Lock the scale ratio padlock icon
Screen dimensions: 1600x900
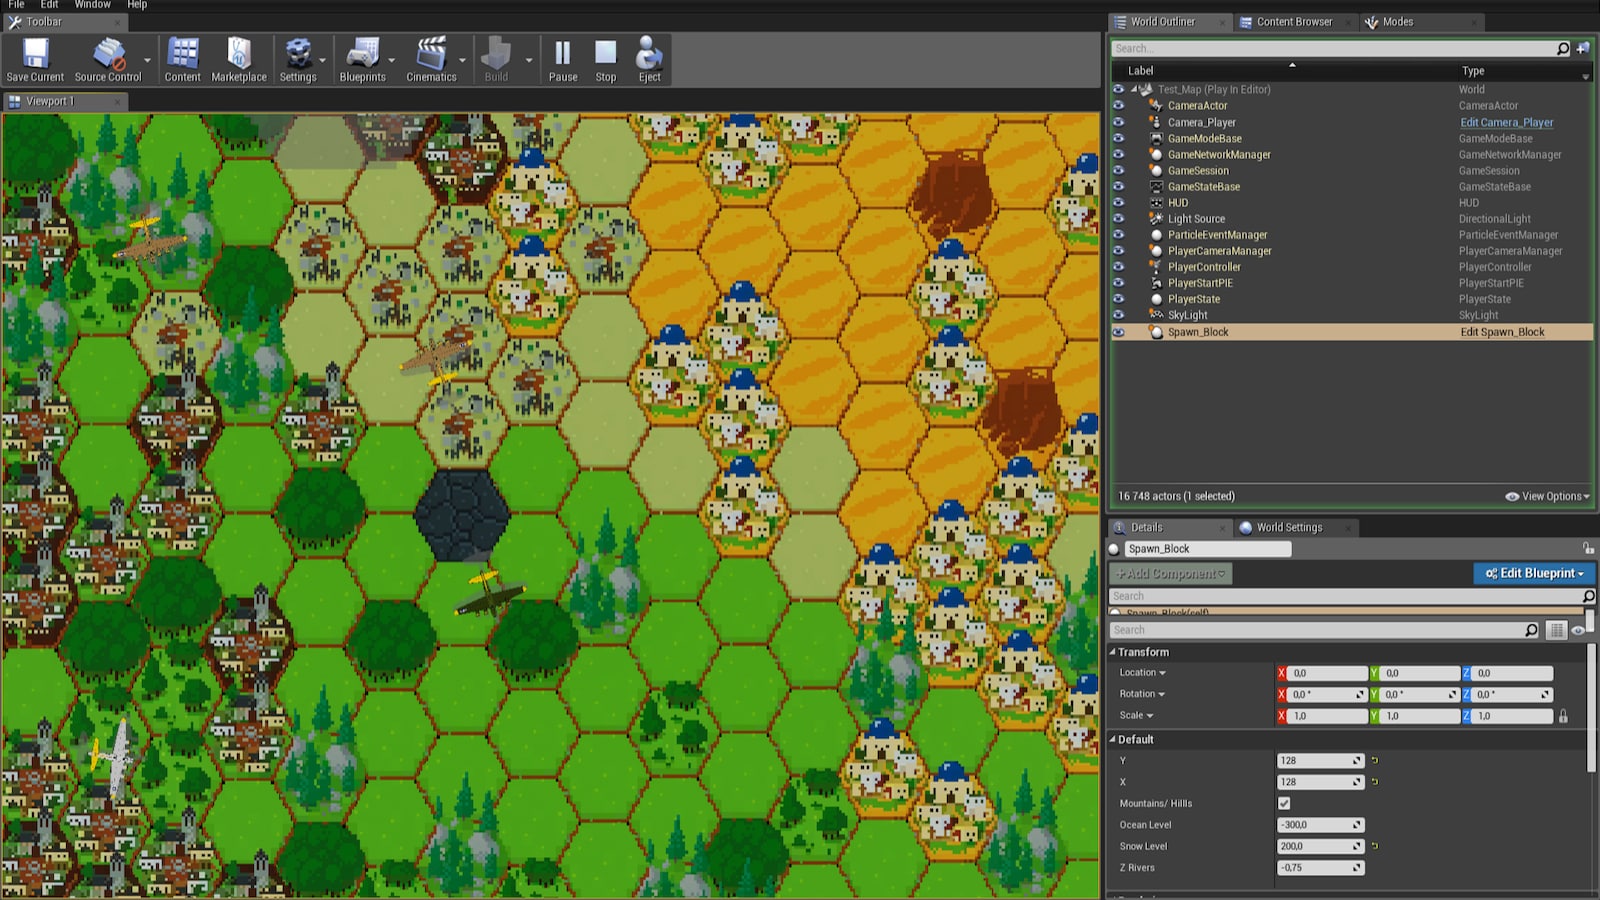coord(1563,716)
